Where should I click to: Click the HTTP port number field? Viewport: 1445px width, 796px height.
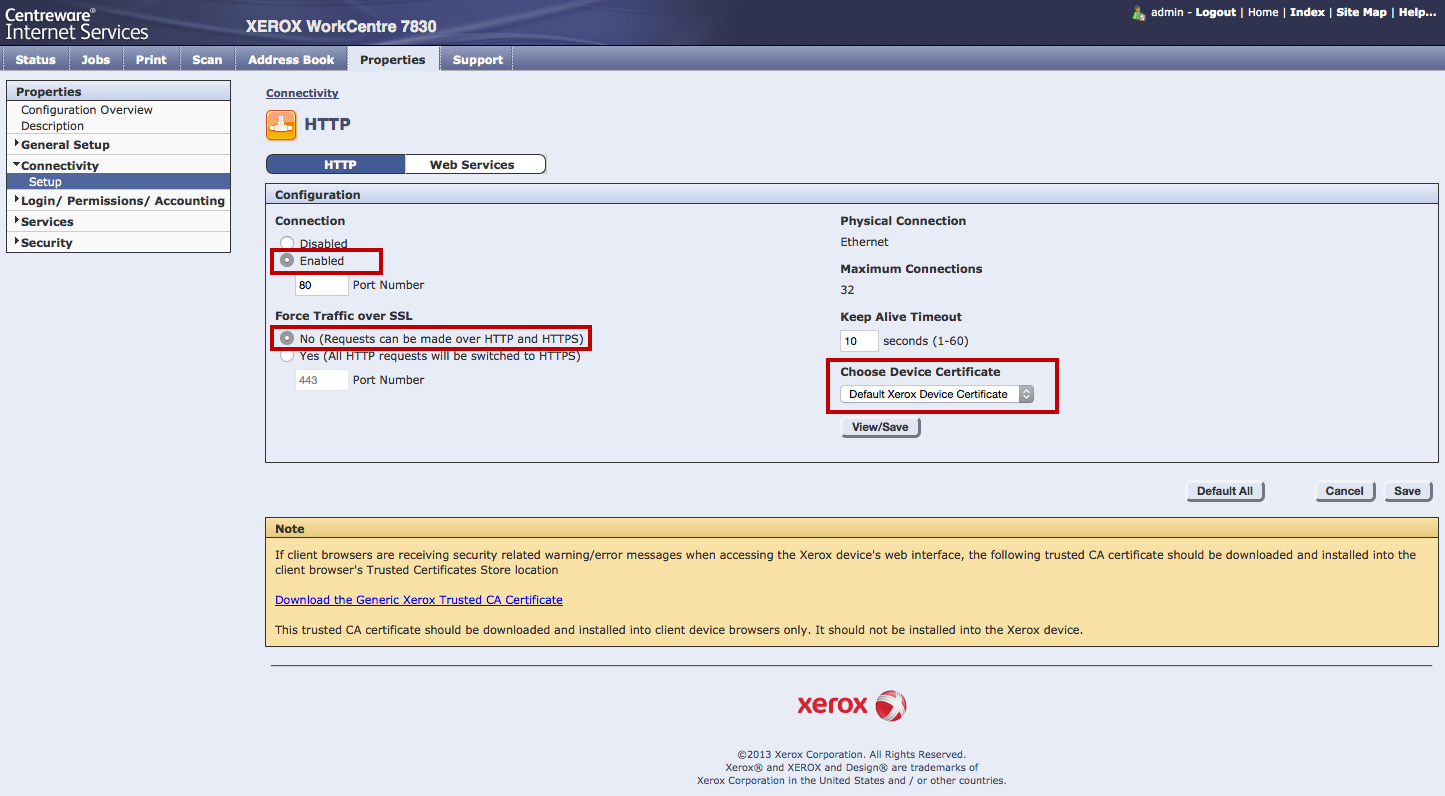(322, 285)
